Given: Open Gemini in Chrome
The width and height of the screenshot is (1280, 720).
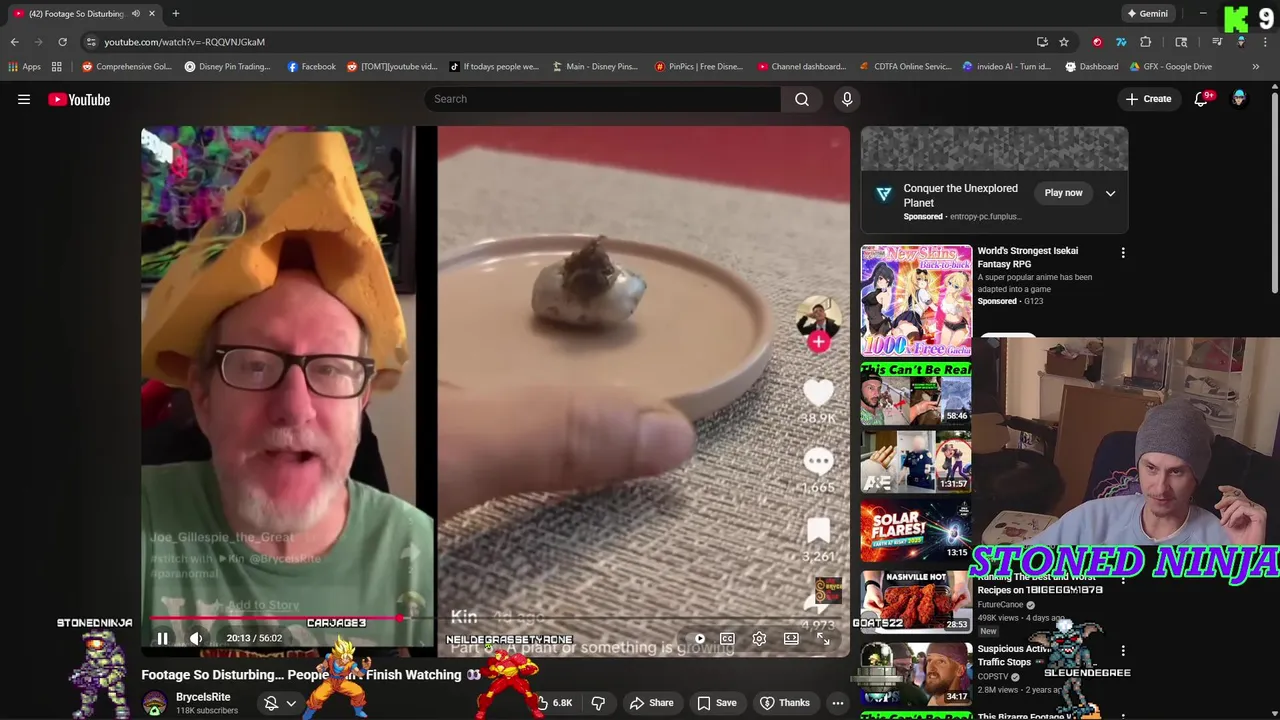Looking at the screenshot, I should (x=1147, y=14).
